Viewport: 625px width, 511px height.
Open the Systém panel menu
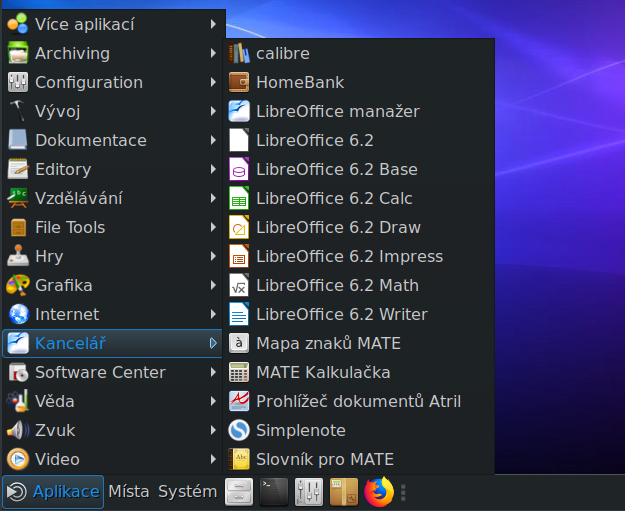pos(187,491)
